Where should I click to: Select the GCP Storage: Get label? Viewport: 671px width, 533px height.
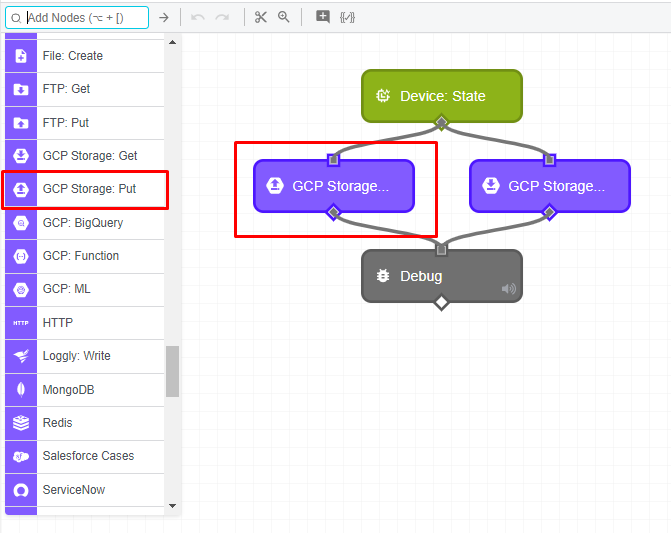pyautogui.click(x=90, y=156)
